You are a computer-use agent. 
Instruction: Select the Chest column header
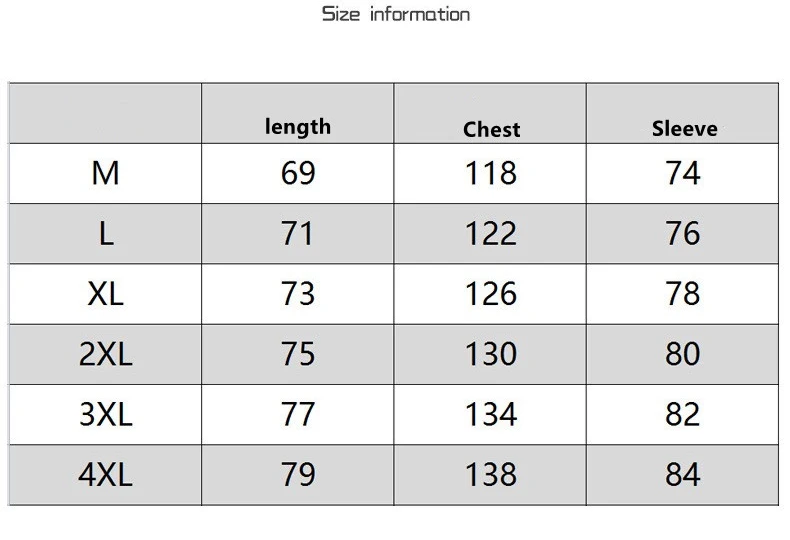pyautogui.click(x=491, y=129)
